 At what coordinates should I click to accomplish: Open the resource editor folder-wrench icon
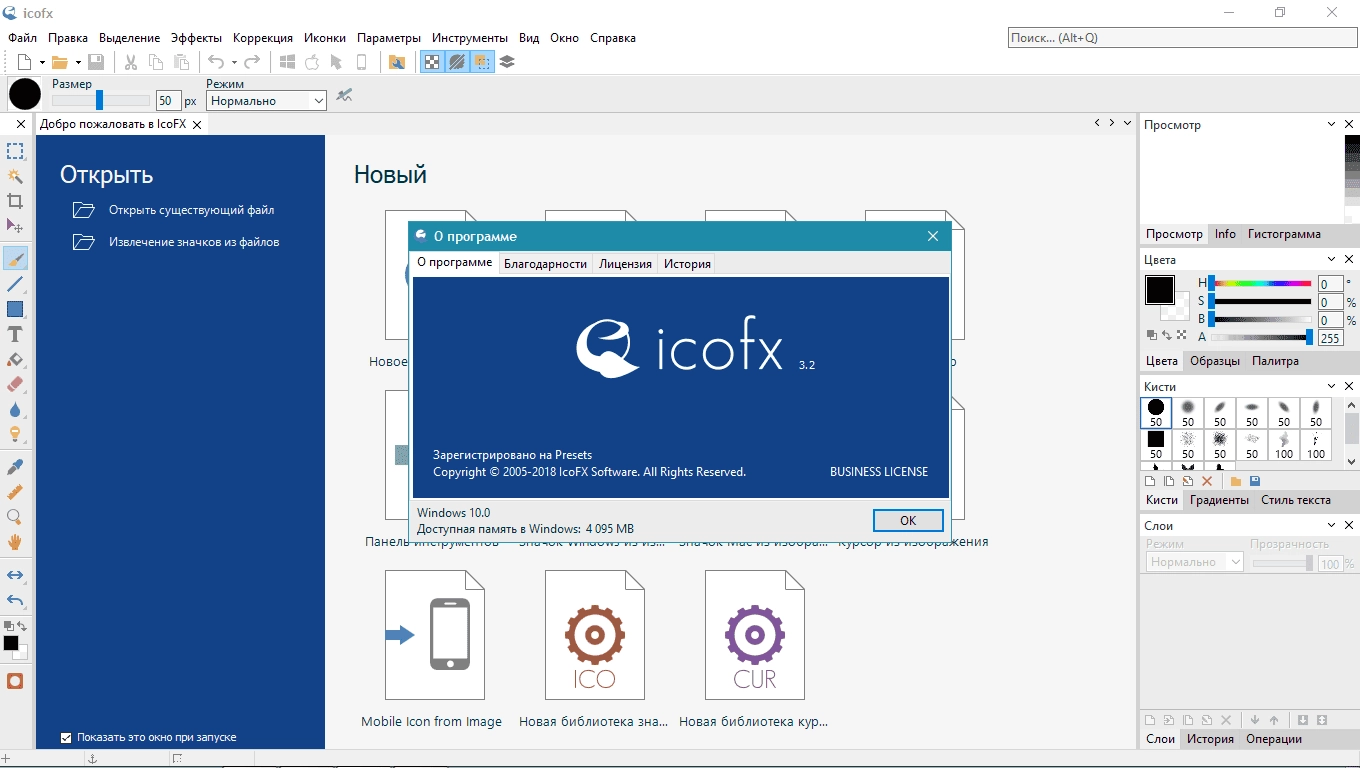tap(397, 62)
